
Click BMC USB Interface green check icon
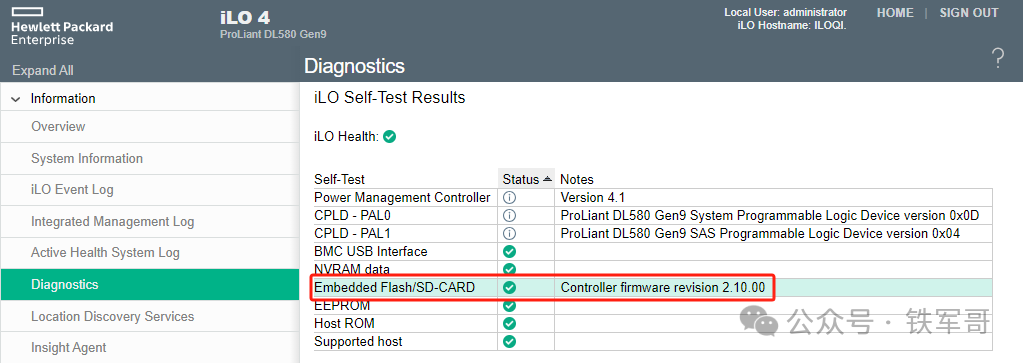click(x=510, y=251)
